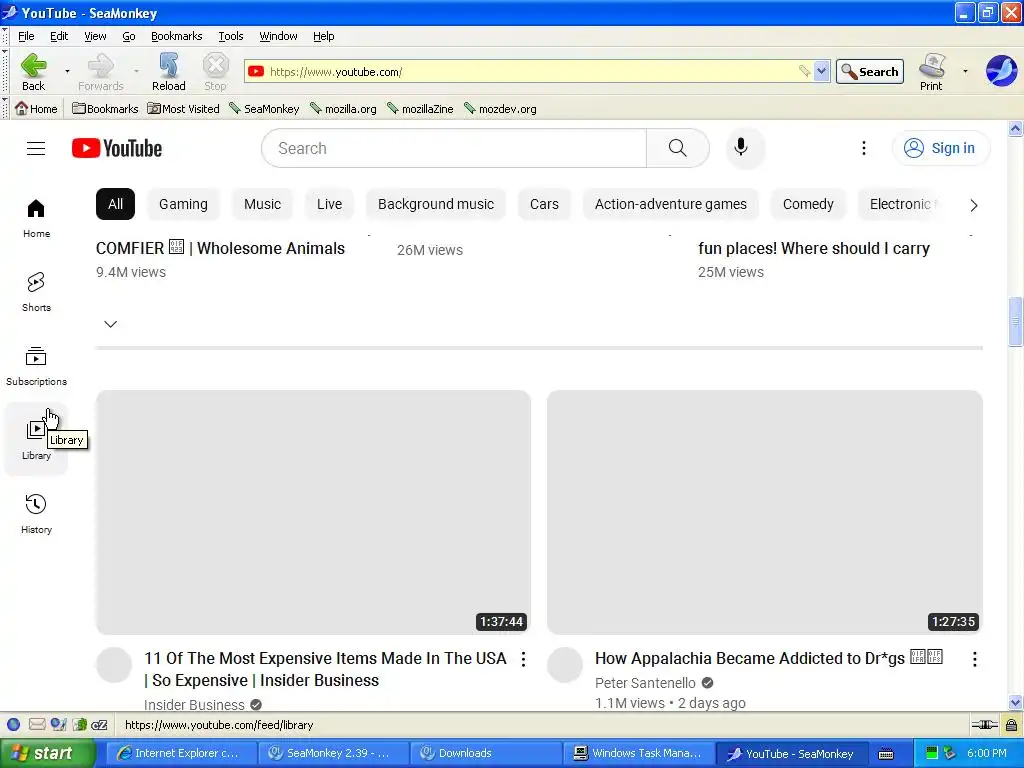Open Bookmarks folder on personal toolbar
The width and height of the screenshot is (1024, 768).
(105, 108)
